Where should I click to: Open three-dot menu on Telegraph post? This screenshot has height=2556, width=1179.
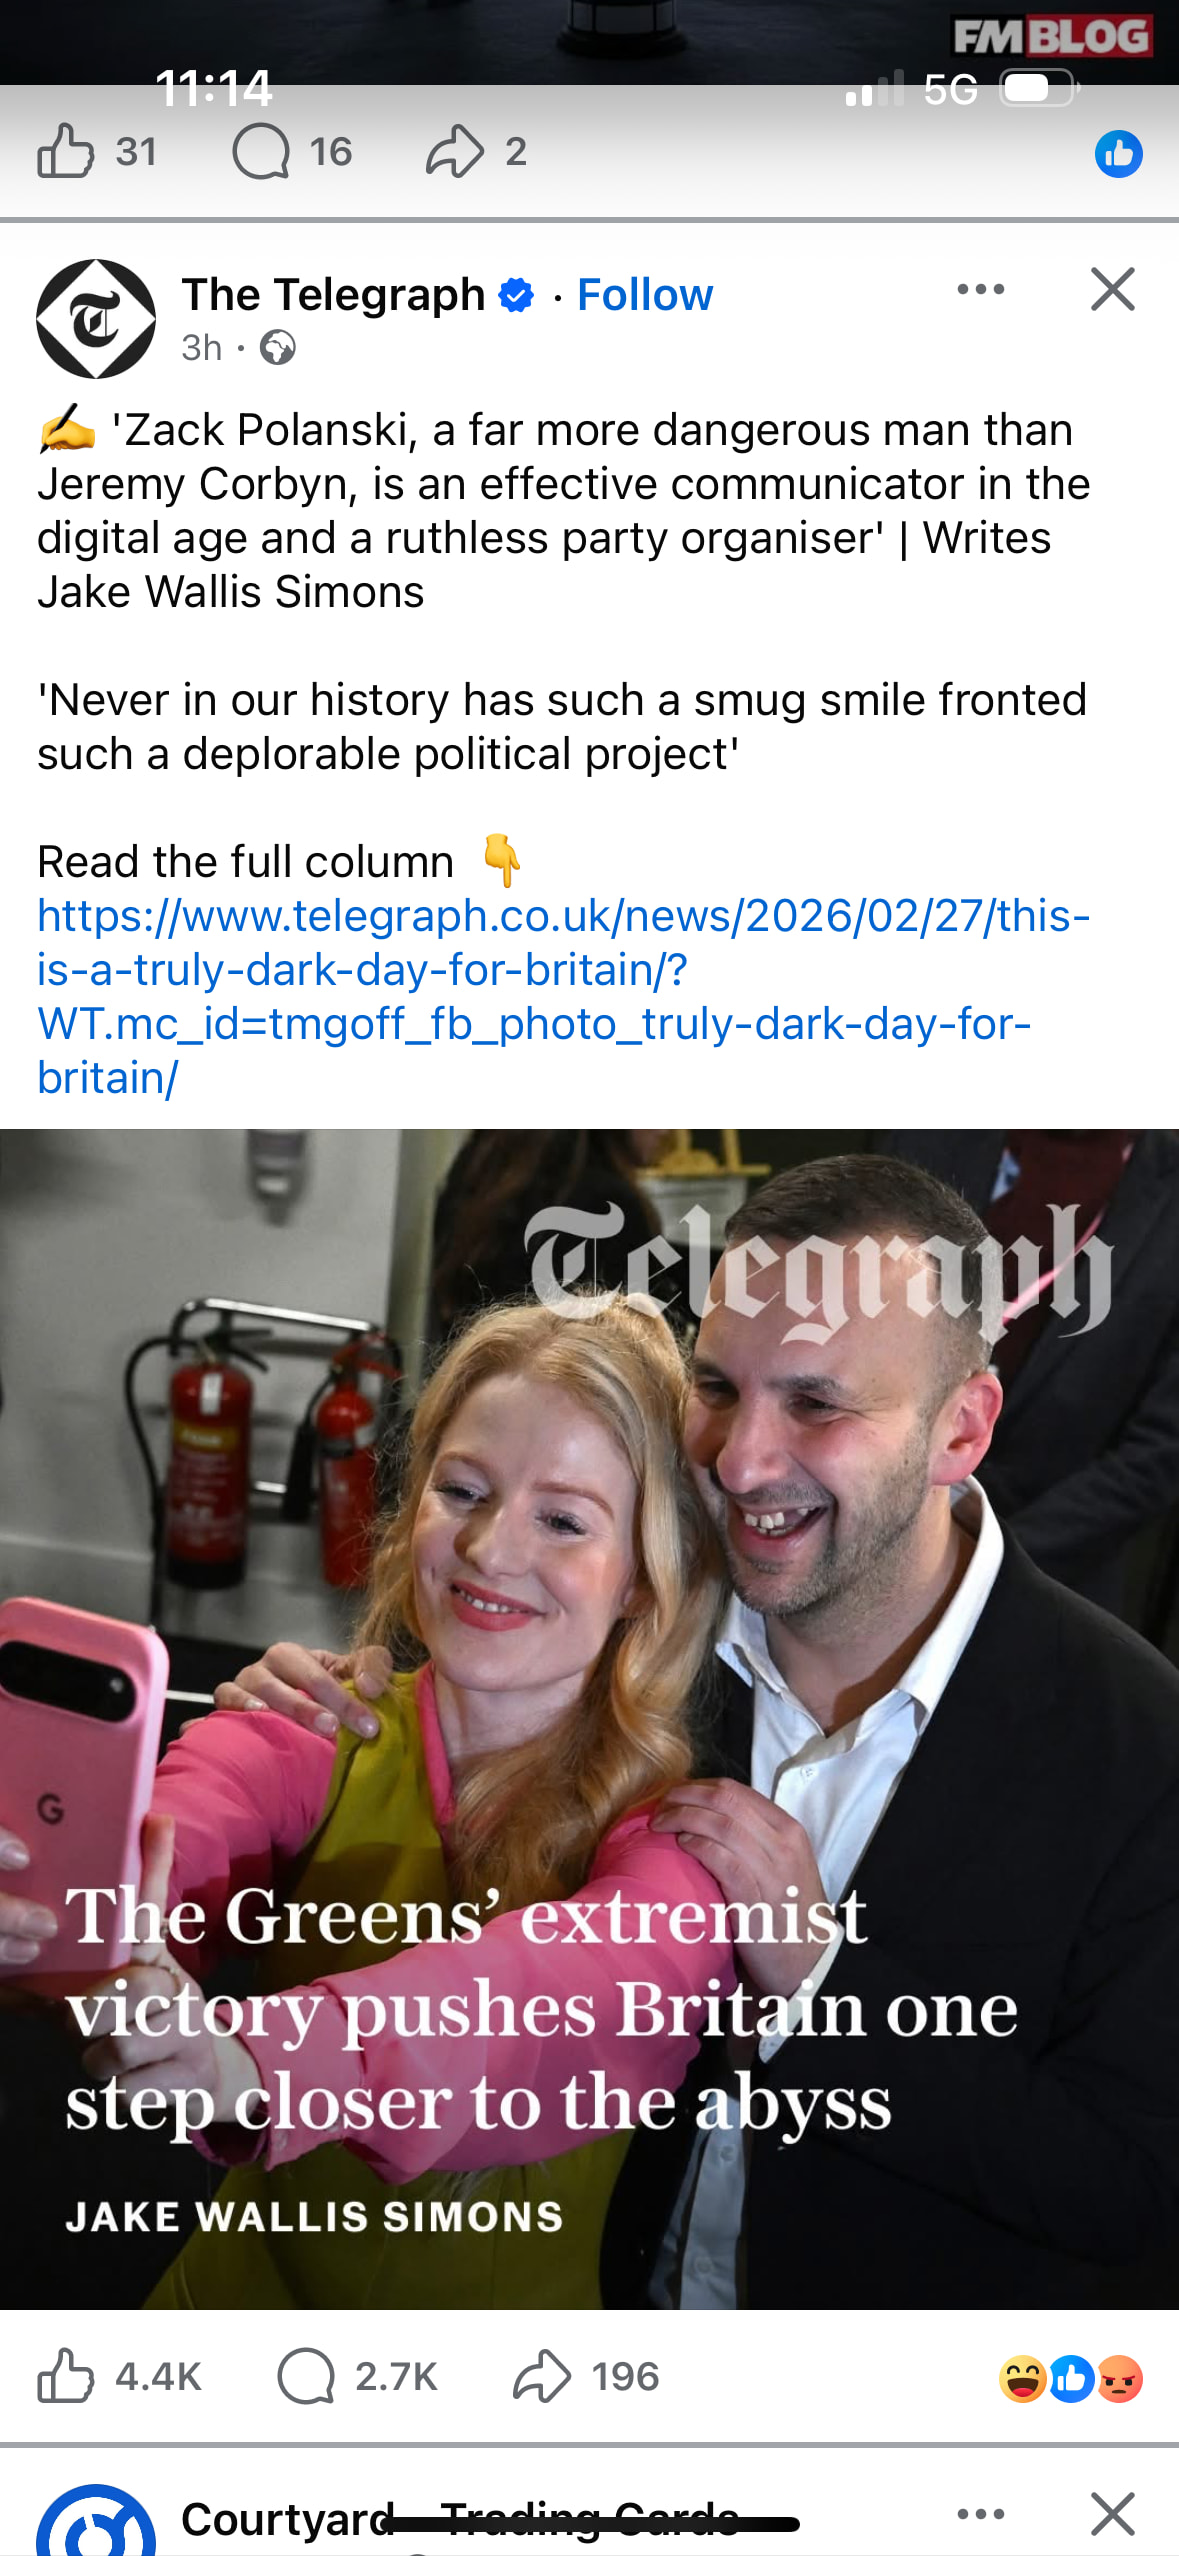(x=980, y=289)
